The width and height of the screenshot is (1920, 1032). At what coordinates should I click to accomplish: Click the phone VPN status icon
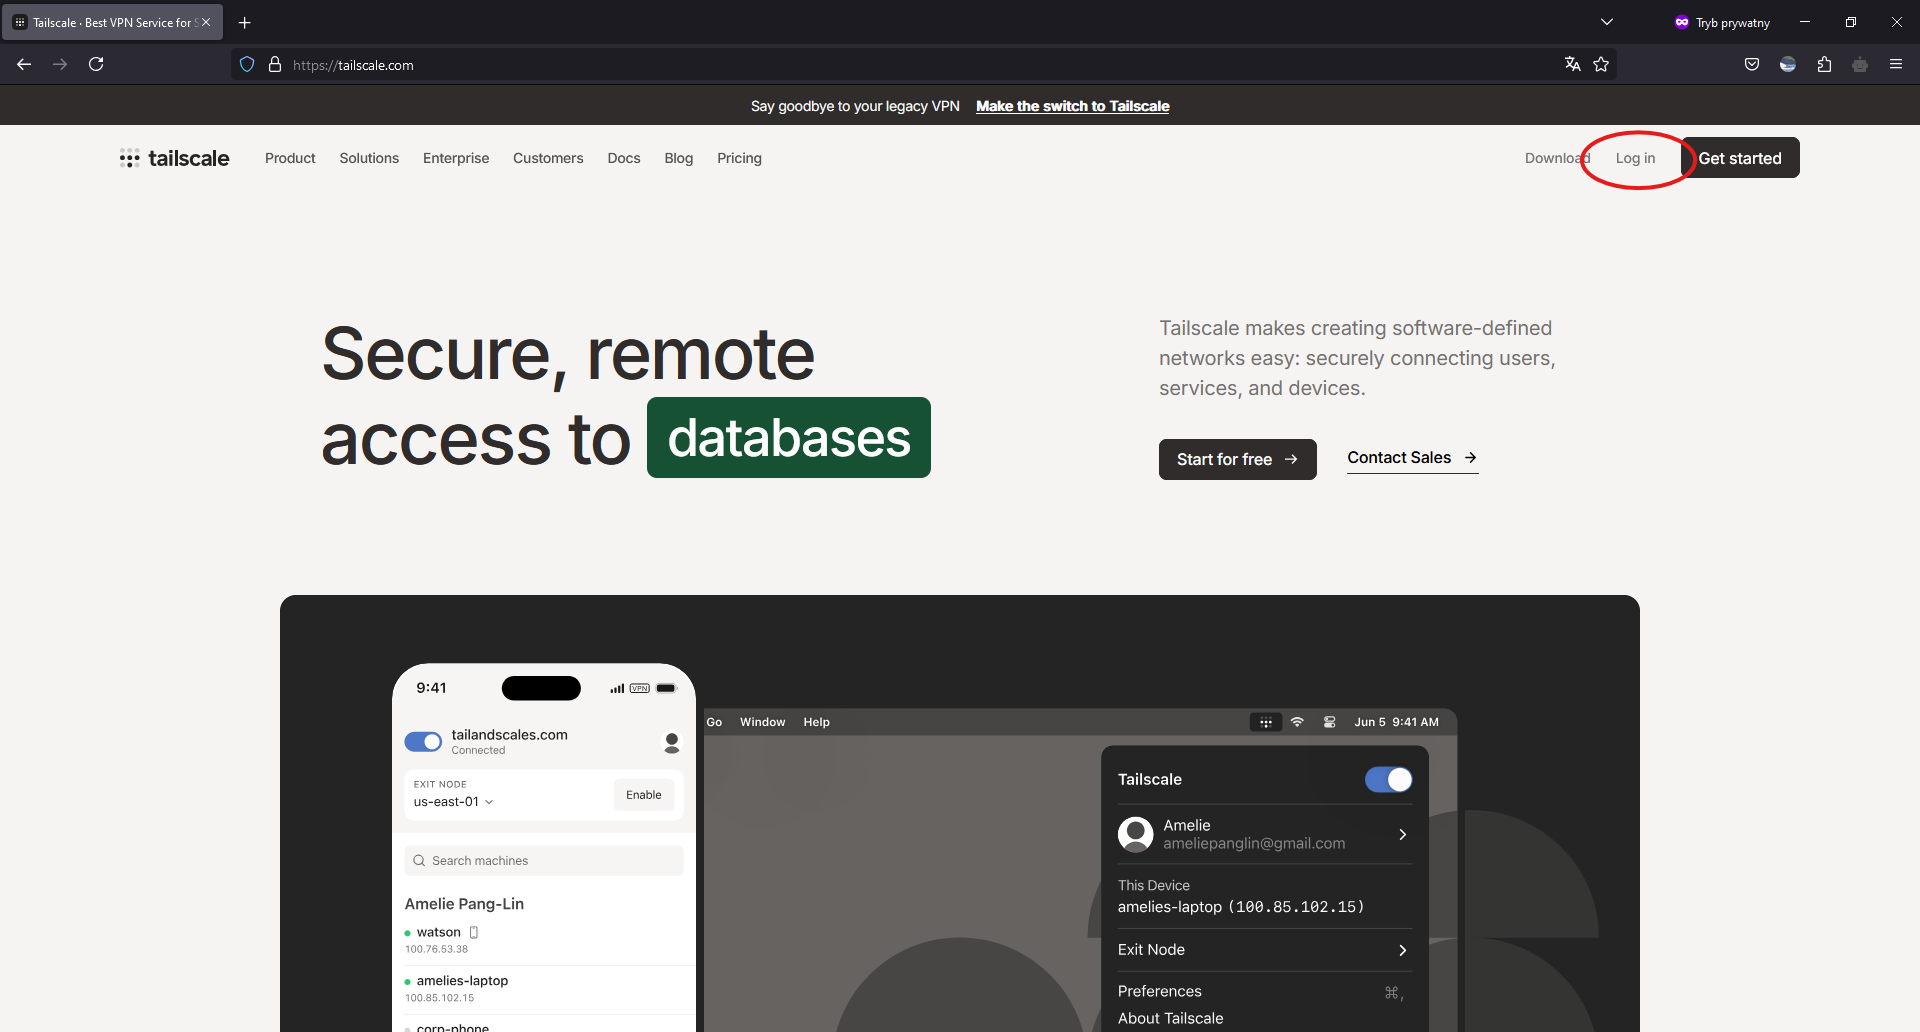[640, 688]
